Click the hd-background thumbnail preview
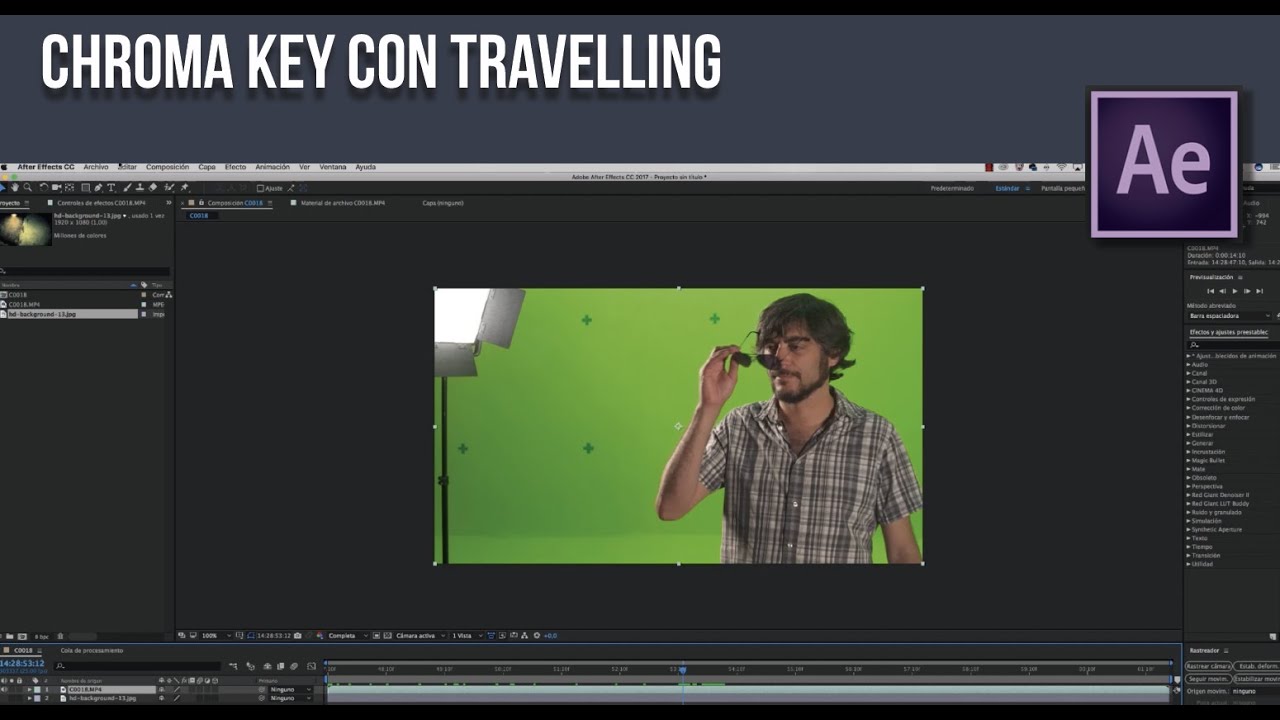Viewport: 1280px width, 720px height. click(x=25, y=228)
